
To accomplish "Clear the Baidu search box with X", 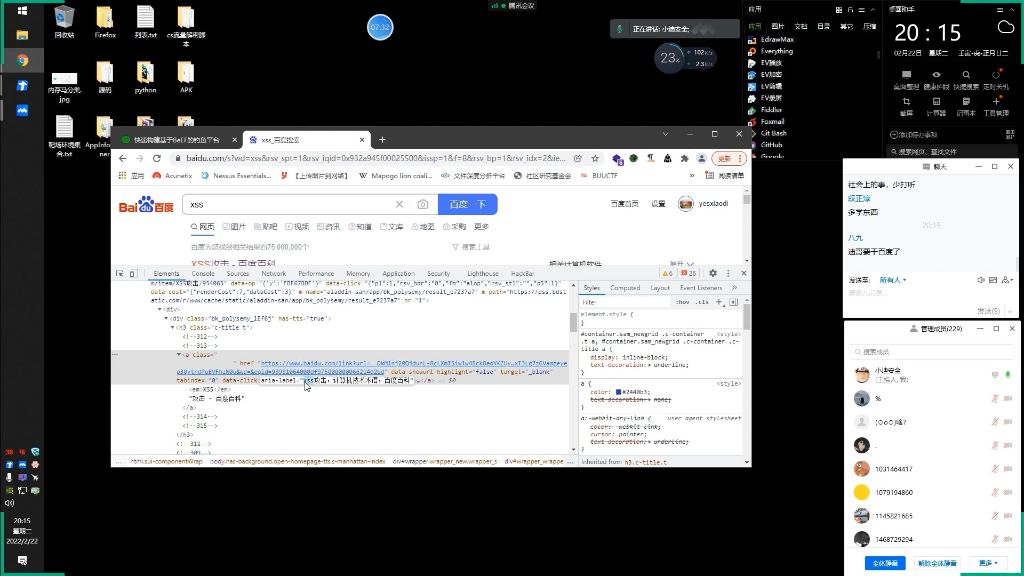I will click(400, 204).
